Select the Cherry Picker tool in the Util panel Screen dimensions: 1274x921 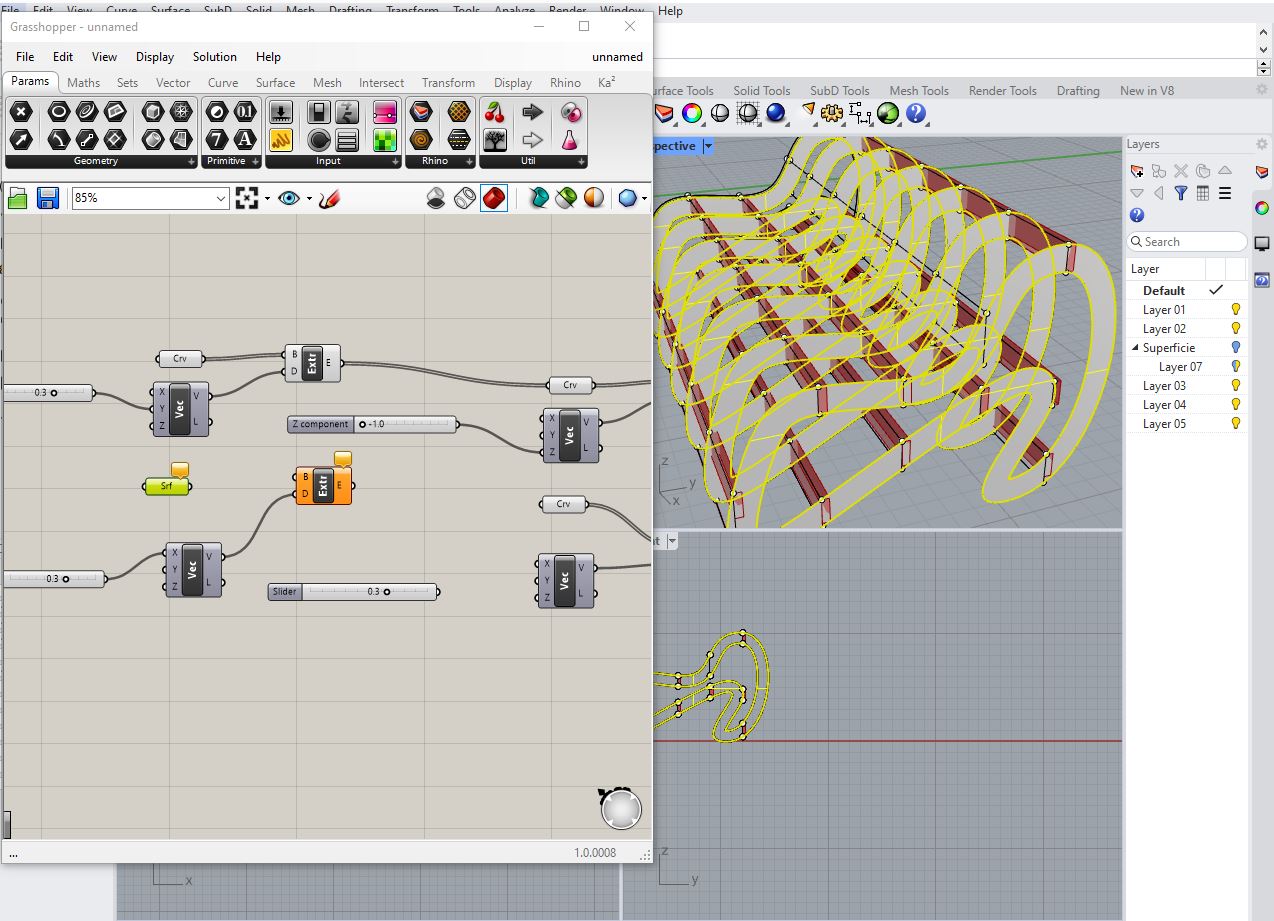coord(495,112)
